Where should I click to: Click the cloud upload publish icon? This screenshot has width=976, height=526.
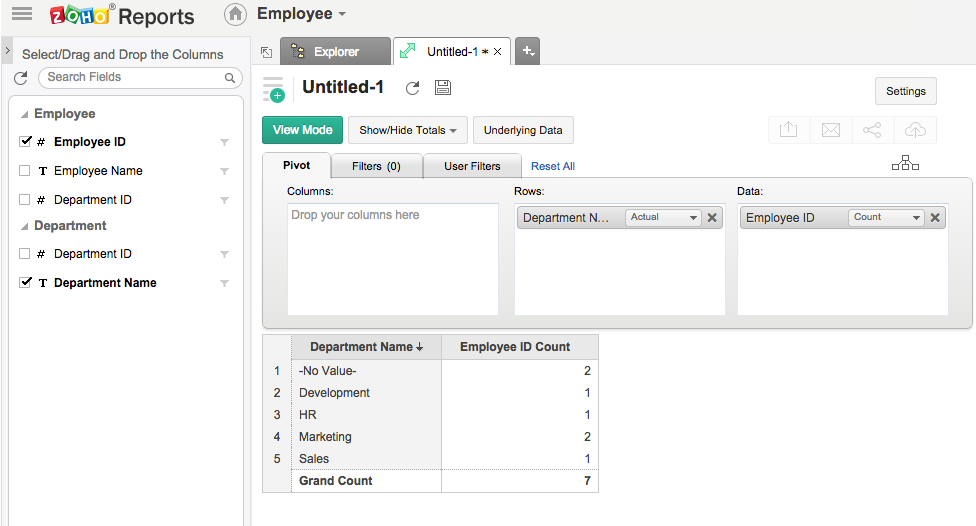pyautogui.click(x=914, y=130)
